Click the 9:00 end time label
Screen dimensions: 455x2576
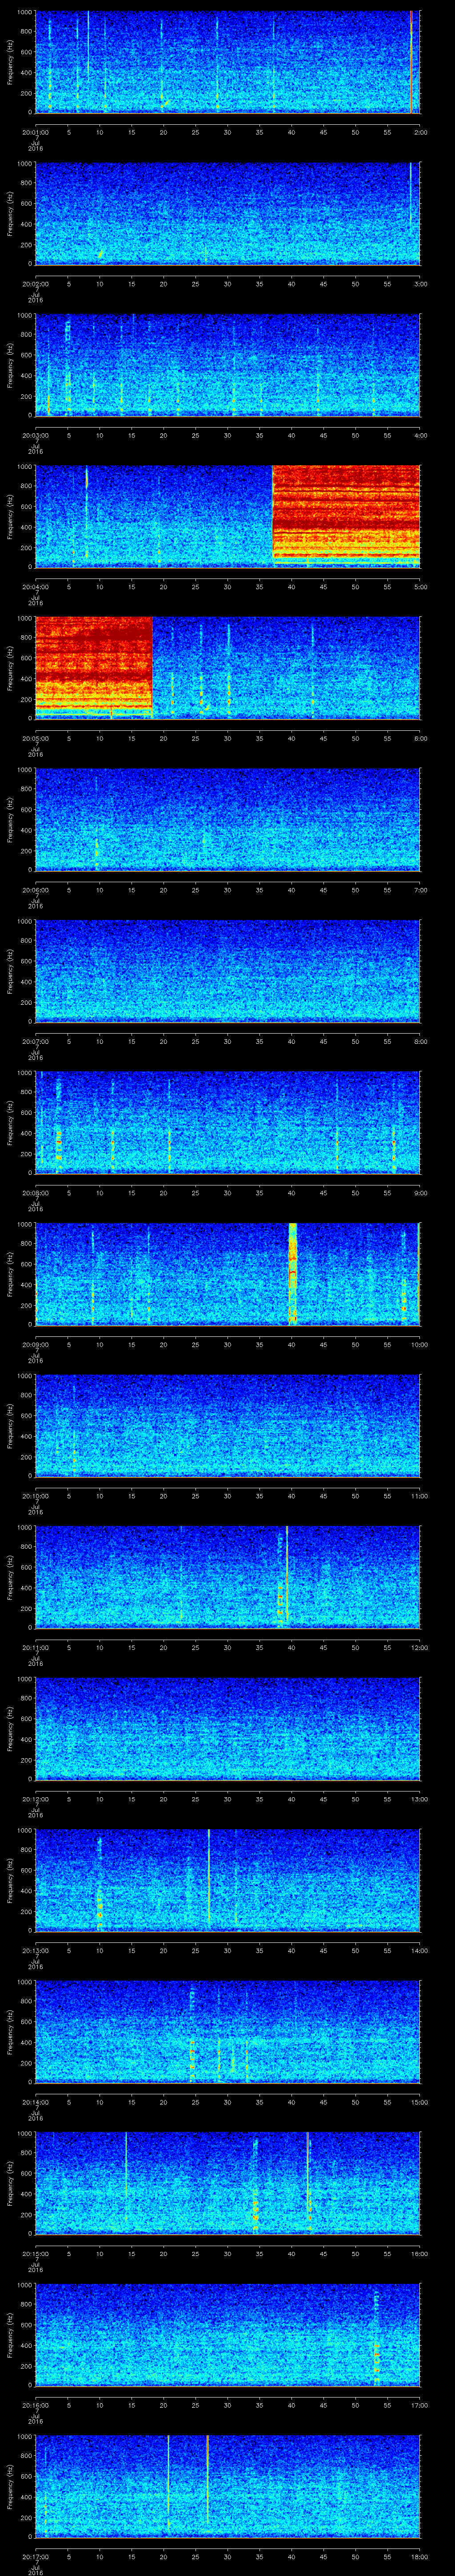[420, 1192]
